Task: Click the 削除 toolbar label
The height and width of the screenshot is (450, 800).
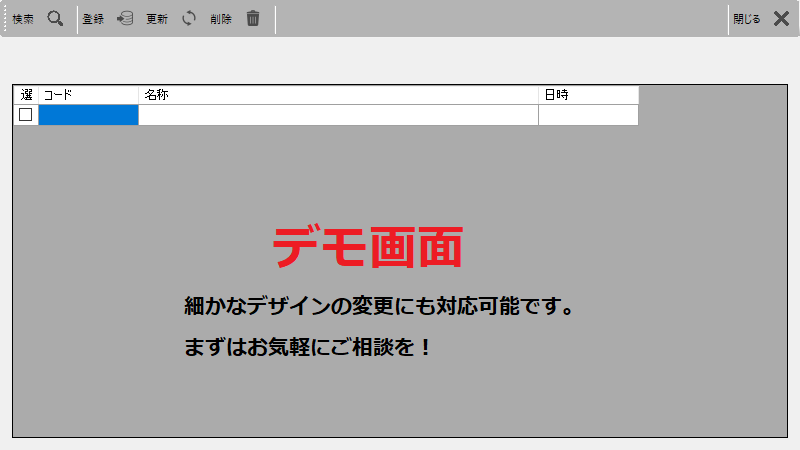Action: click(x=221, y=19)
